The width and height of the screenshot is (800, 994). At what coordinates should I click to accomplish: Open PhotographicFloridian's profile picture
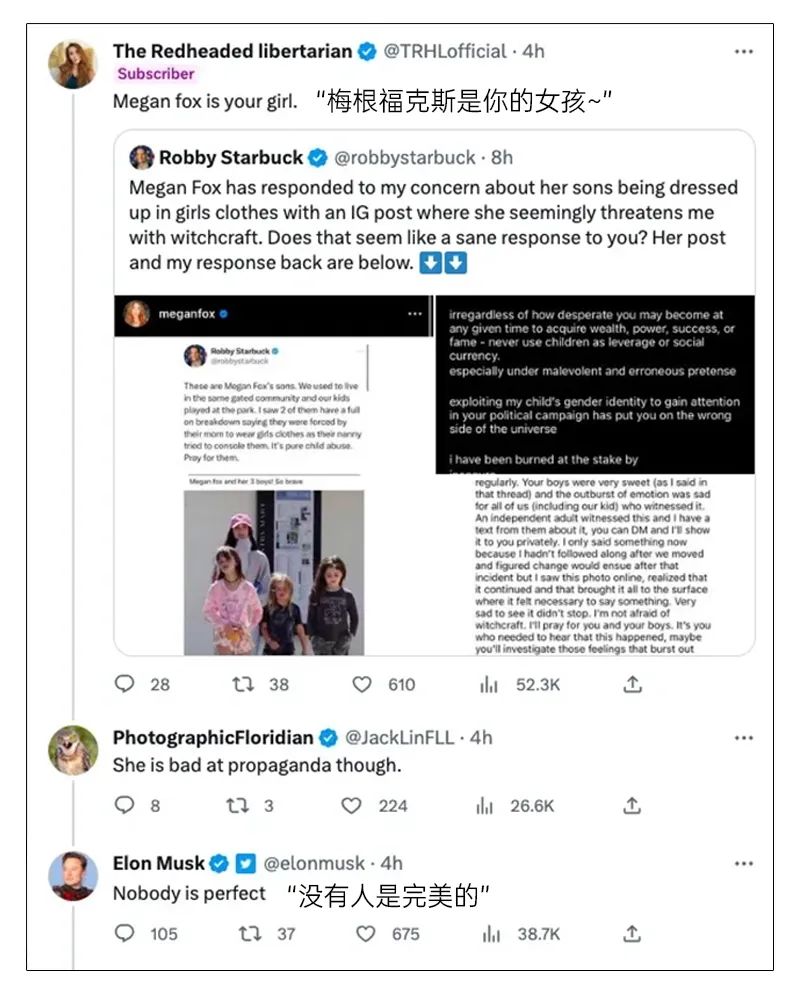tap(74, 751)
